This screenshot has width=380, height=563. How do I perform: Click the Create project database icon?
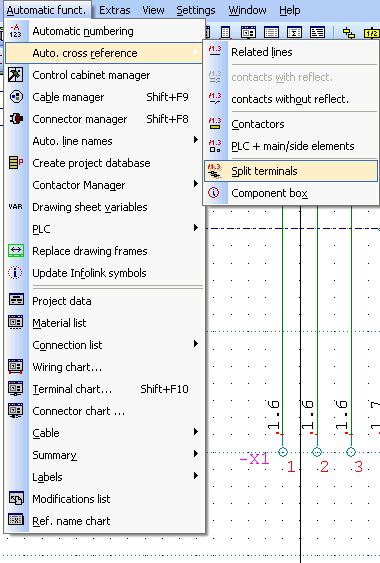click(x=16, y=163)
